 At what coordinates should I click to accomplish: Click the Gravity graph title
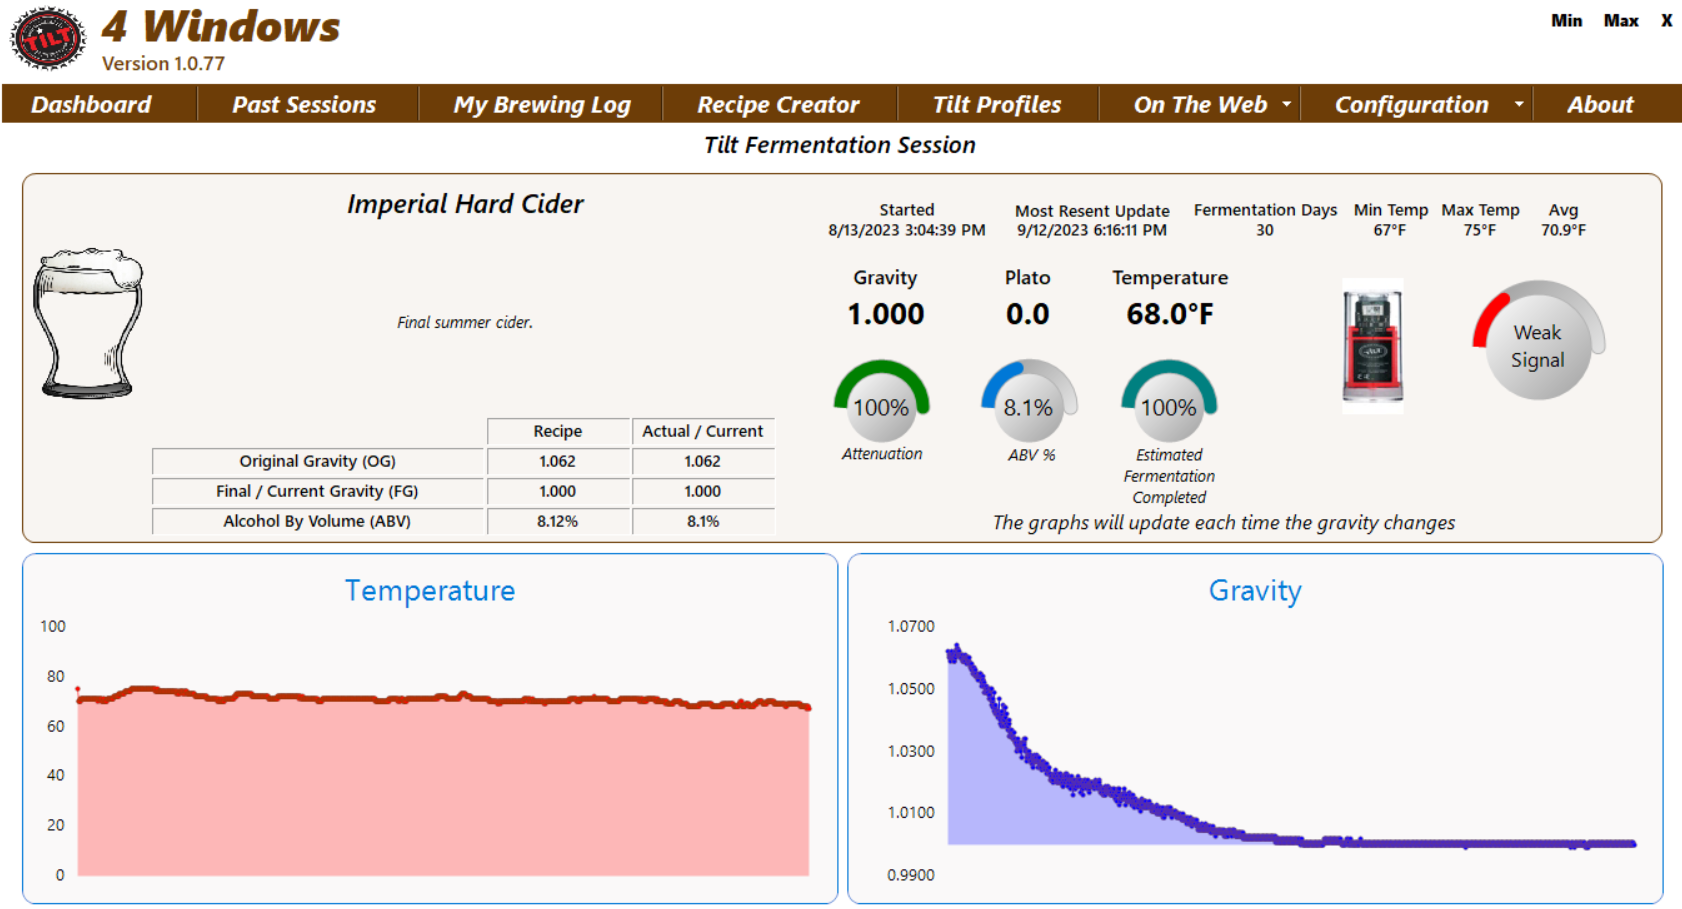[x=1255, y=590]
